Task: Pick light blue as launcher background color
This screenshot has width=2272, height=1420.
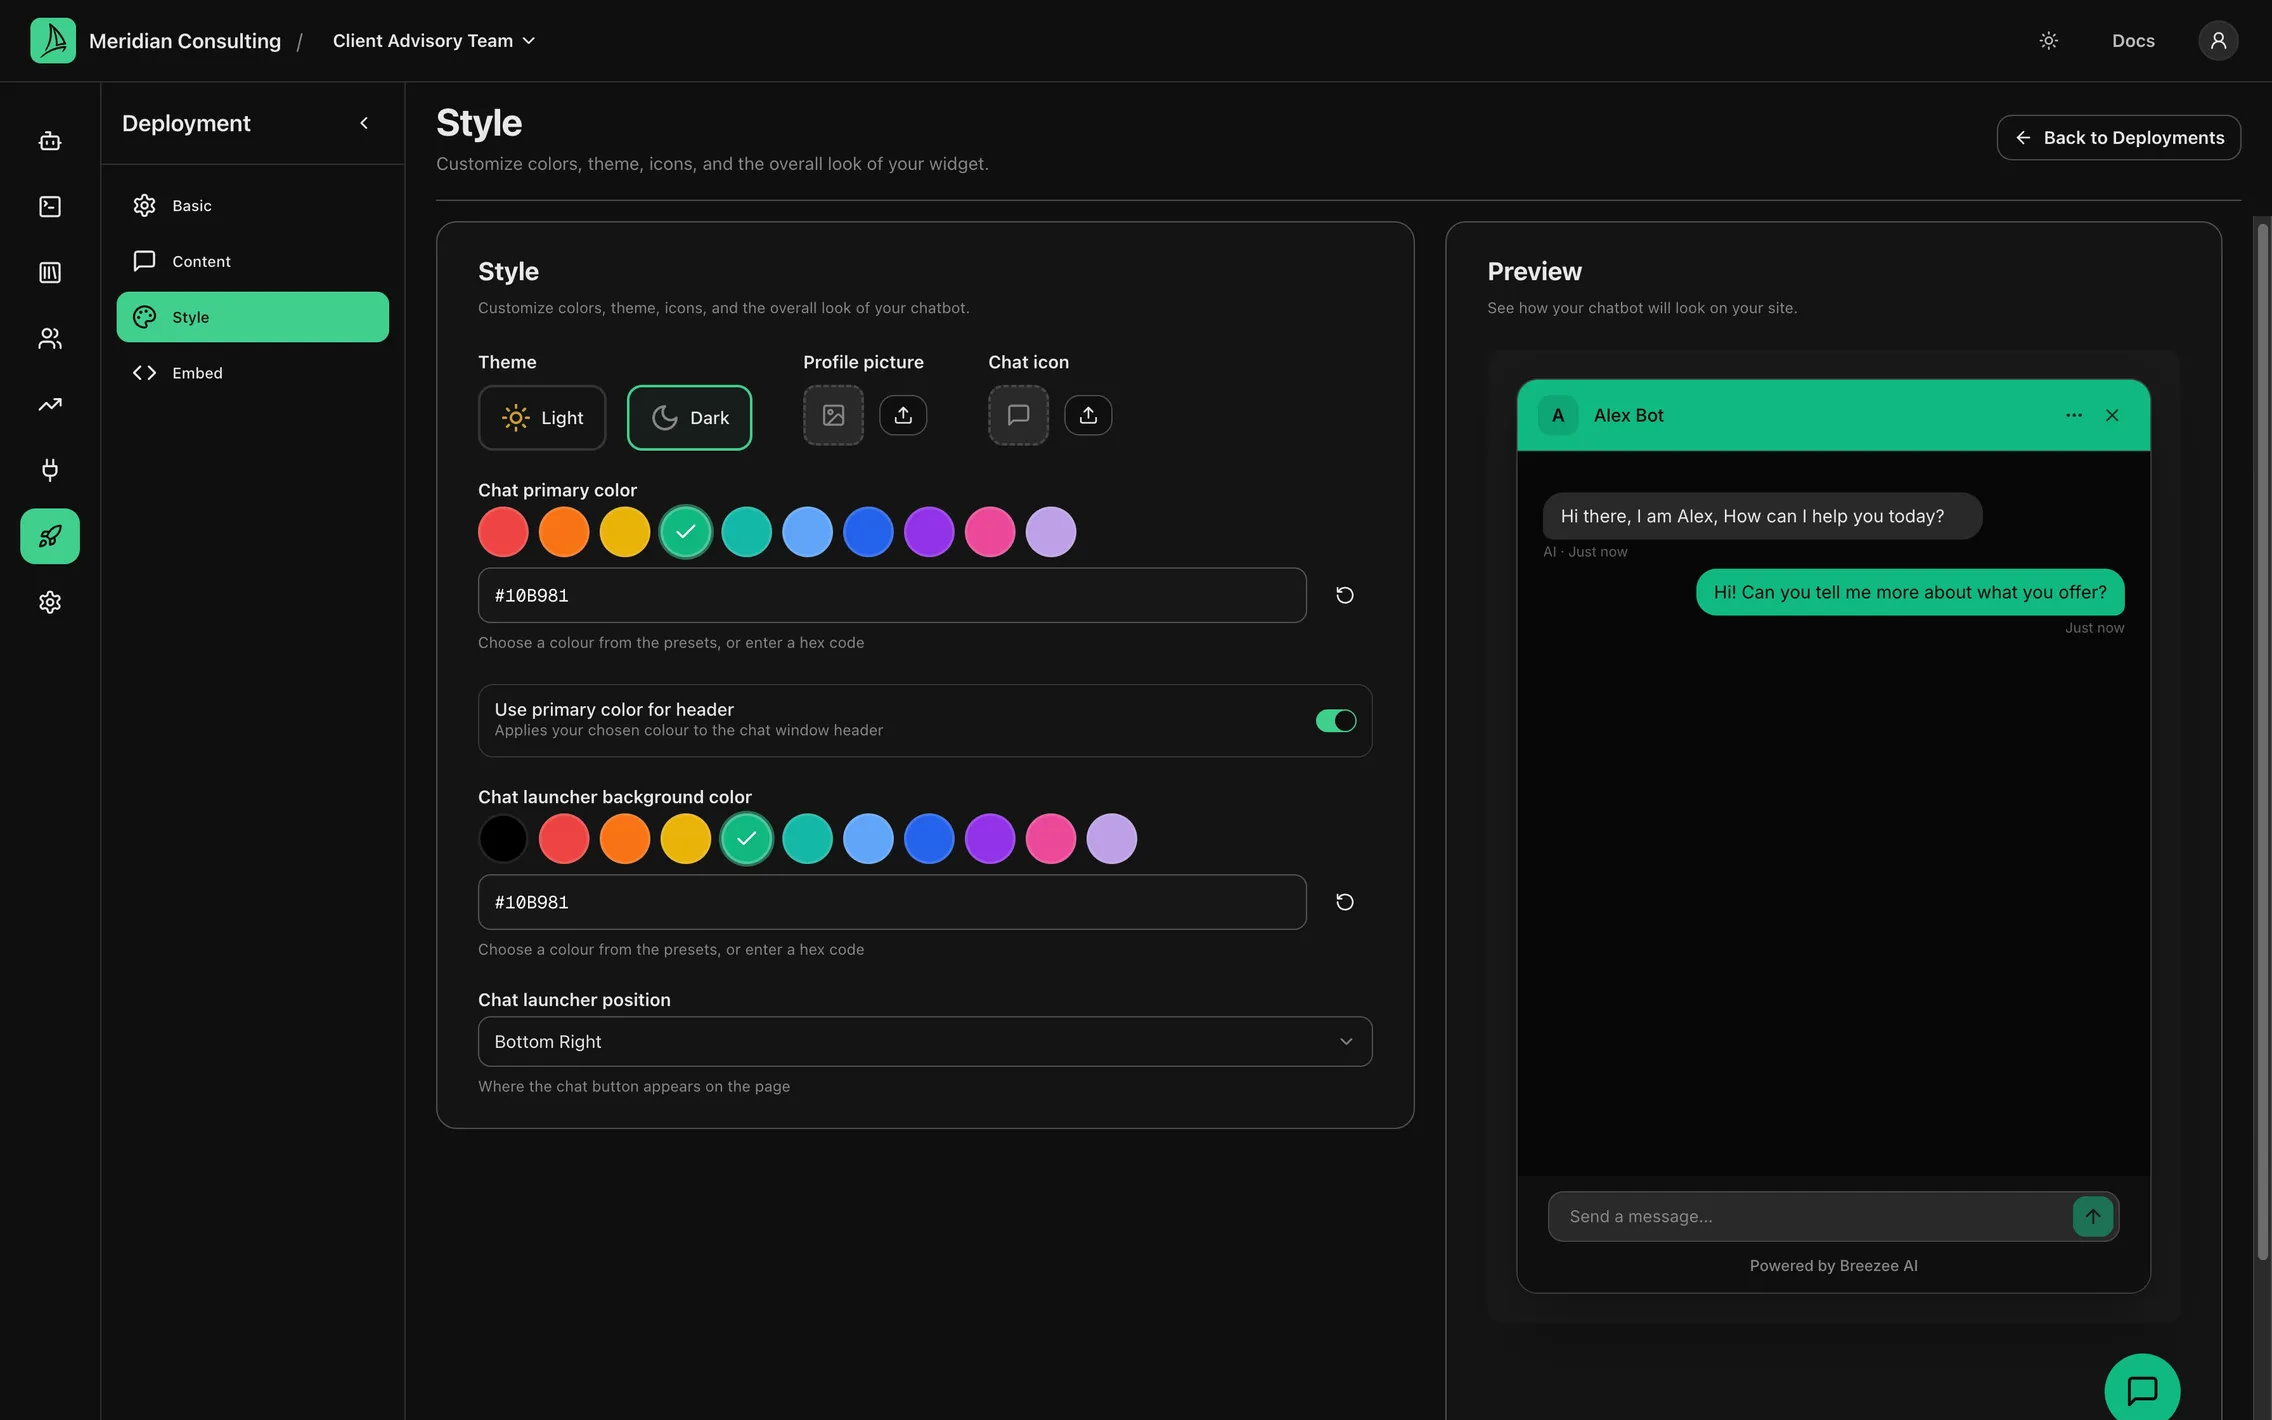Action: (868, 838)
